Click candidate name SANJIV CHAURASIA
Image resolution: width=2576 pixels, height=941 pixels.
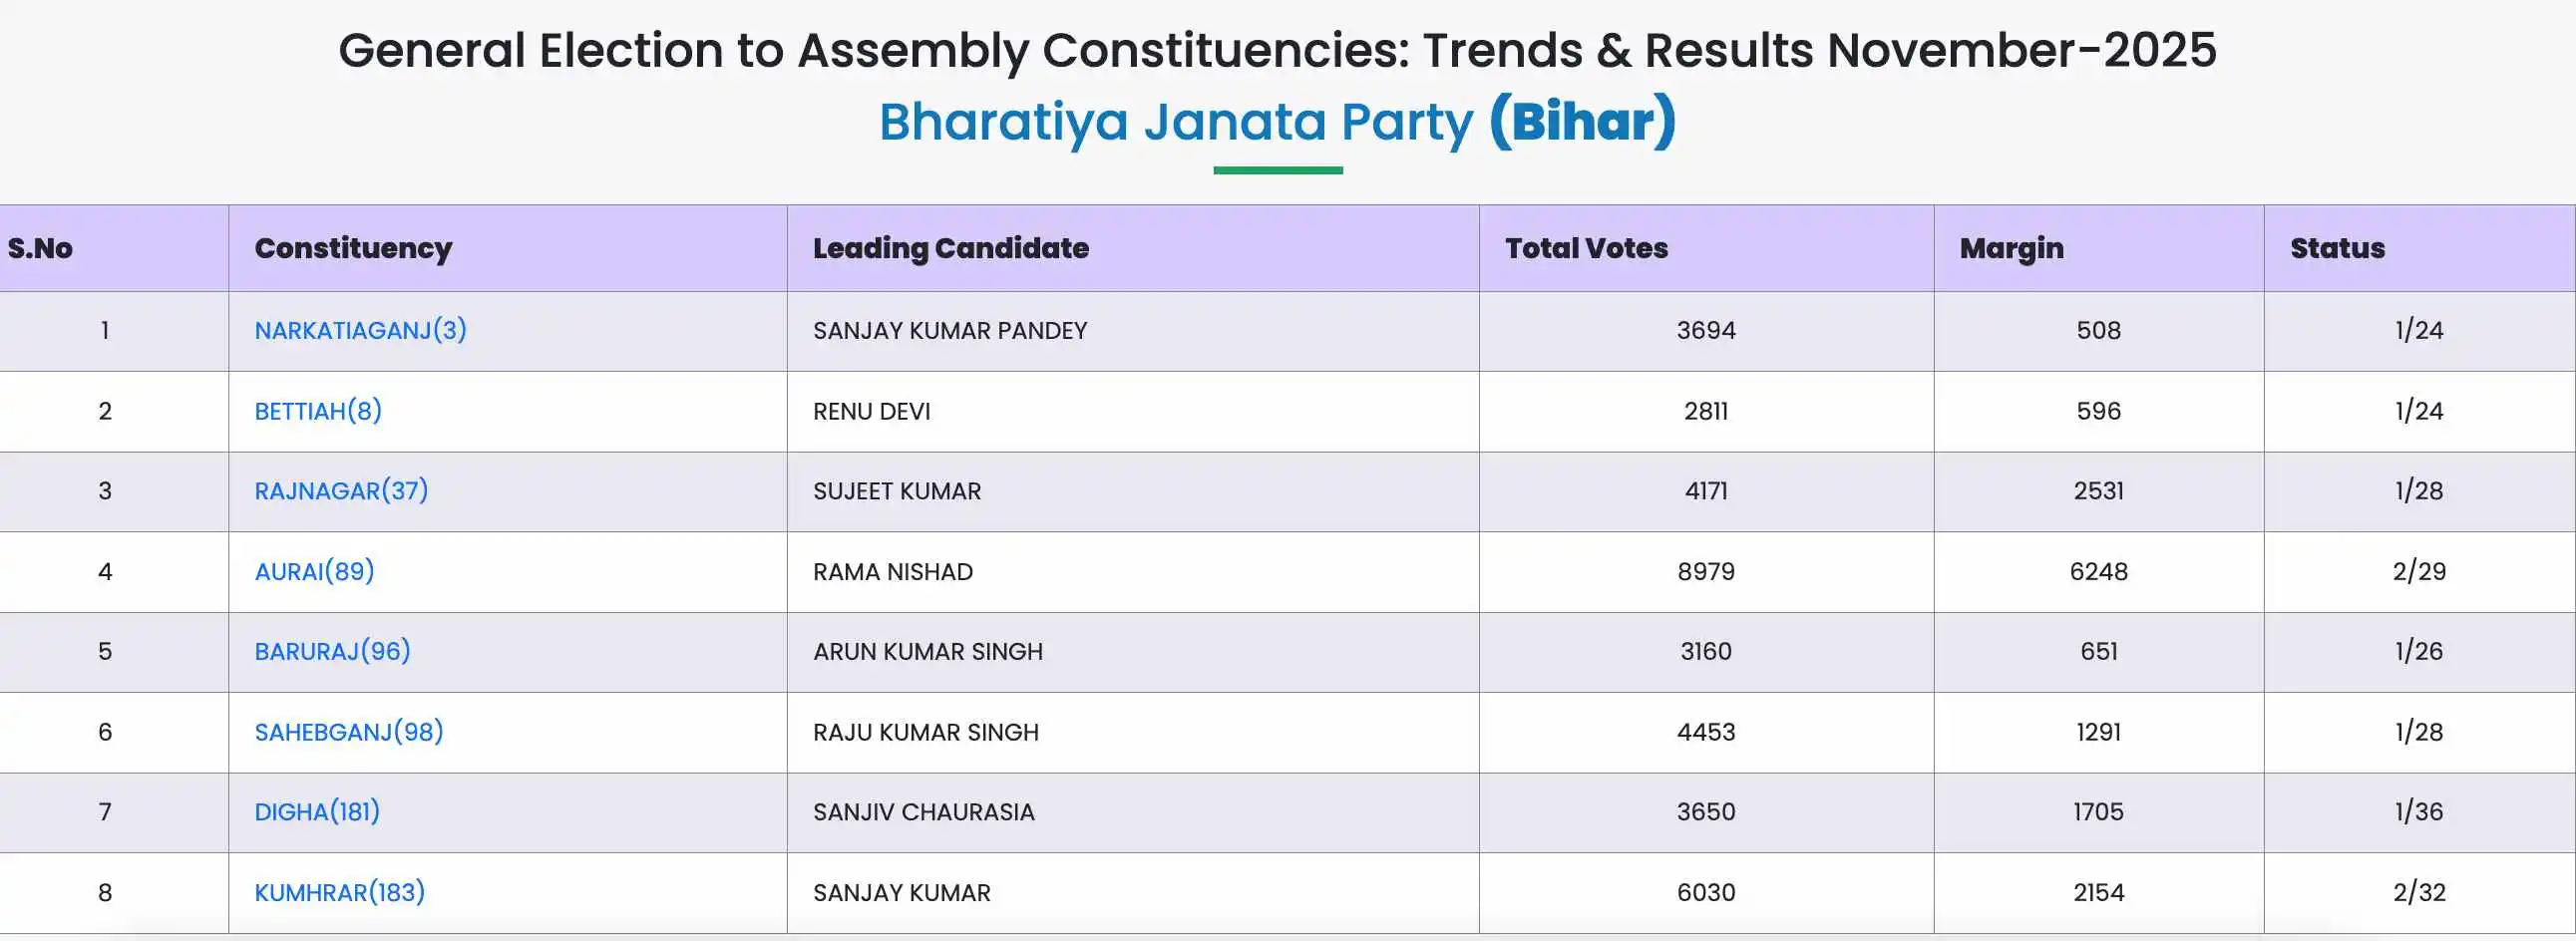click(x=923, y=812)
